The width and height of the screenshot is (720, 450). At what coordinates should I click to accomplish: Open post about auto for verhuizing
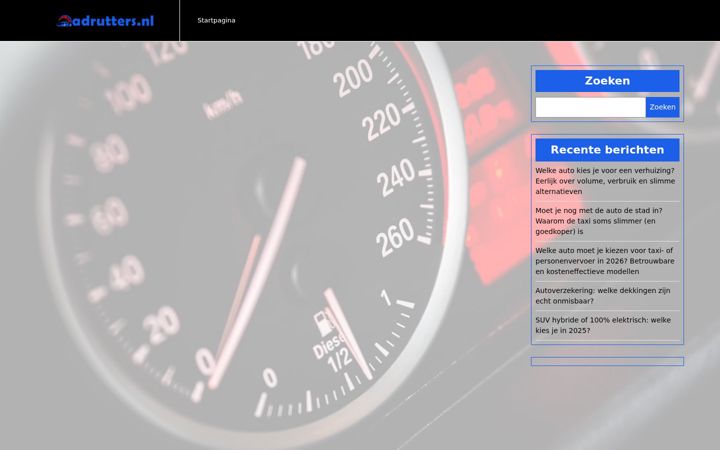[605, 181]
